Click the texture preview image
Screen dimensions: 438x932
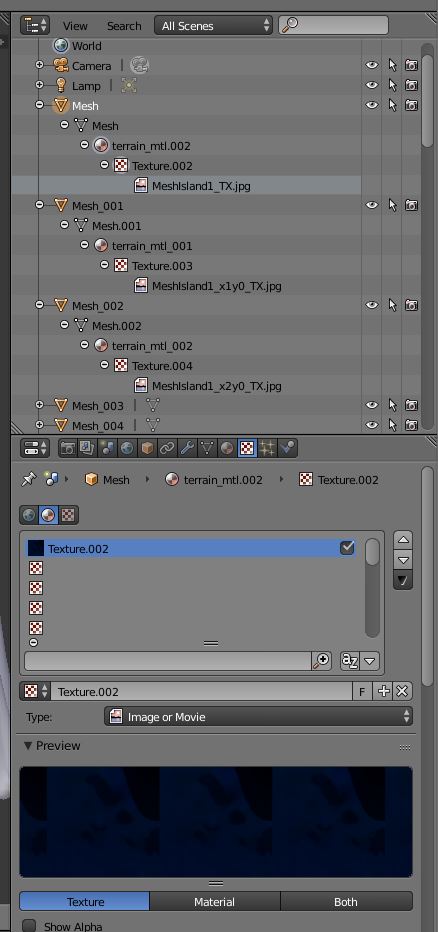pos(216,821)
